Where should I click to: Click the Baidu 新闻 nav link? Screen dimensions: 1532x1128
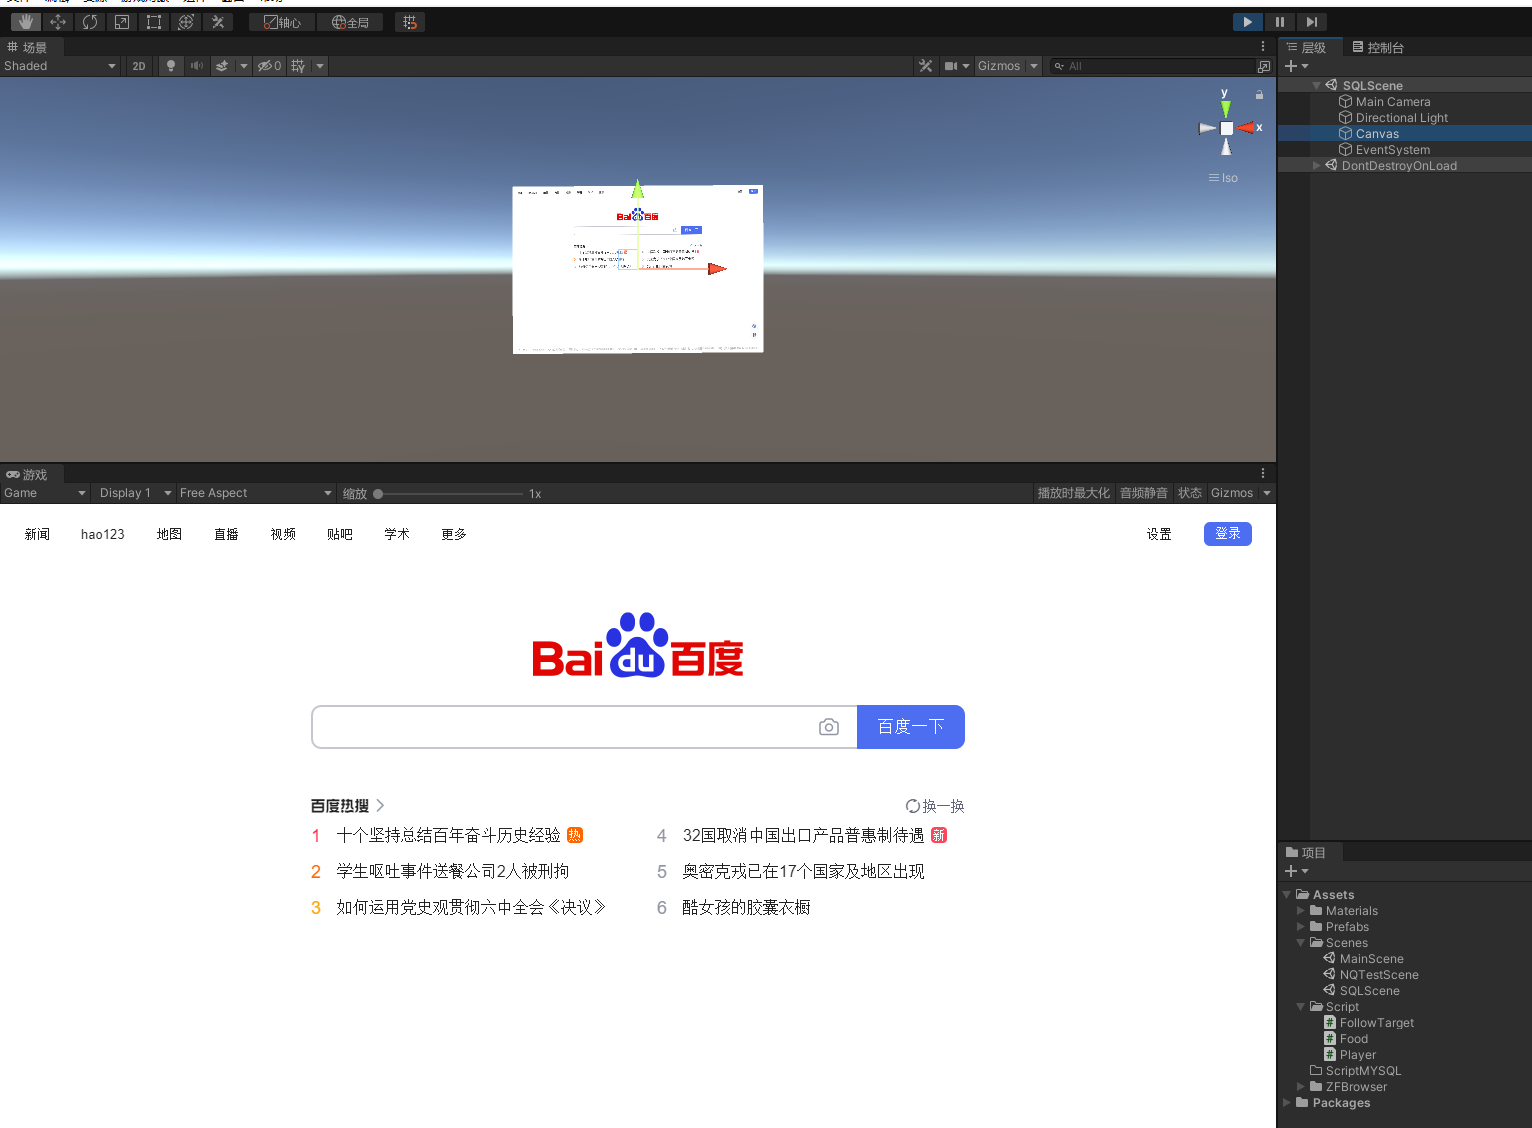(37, 534)
